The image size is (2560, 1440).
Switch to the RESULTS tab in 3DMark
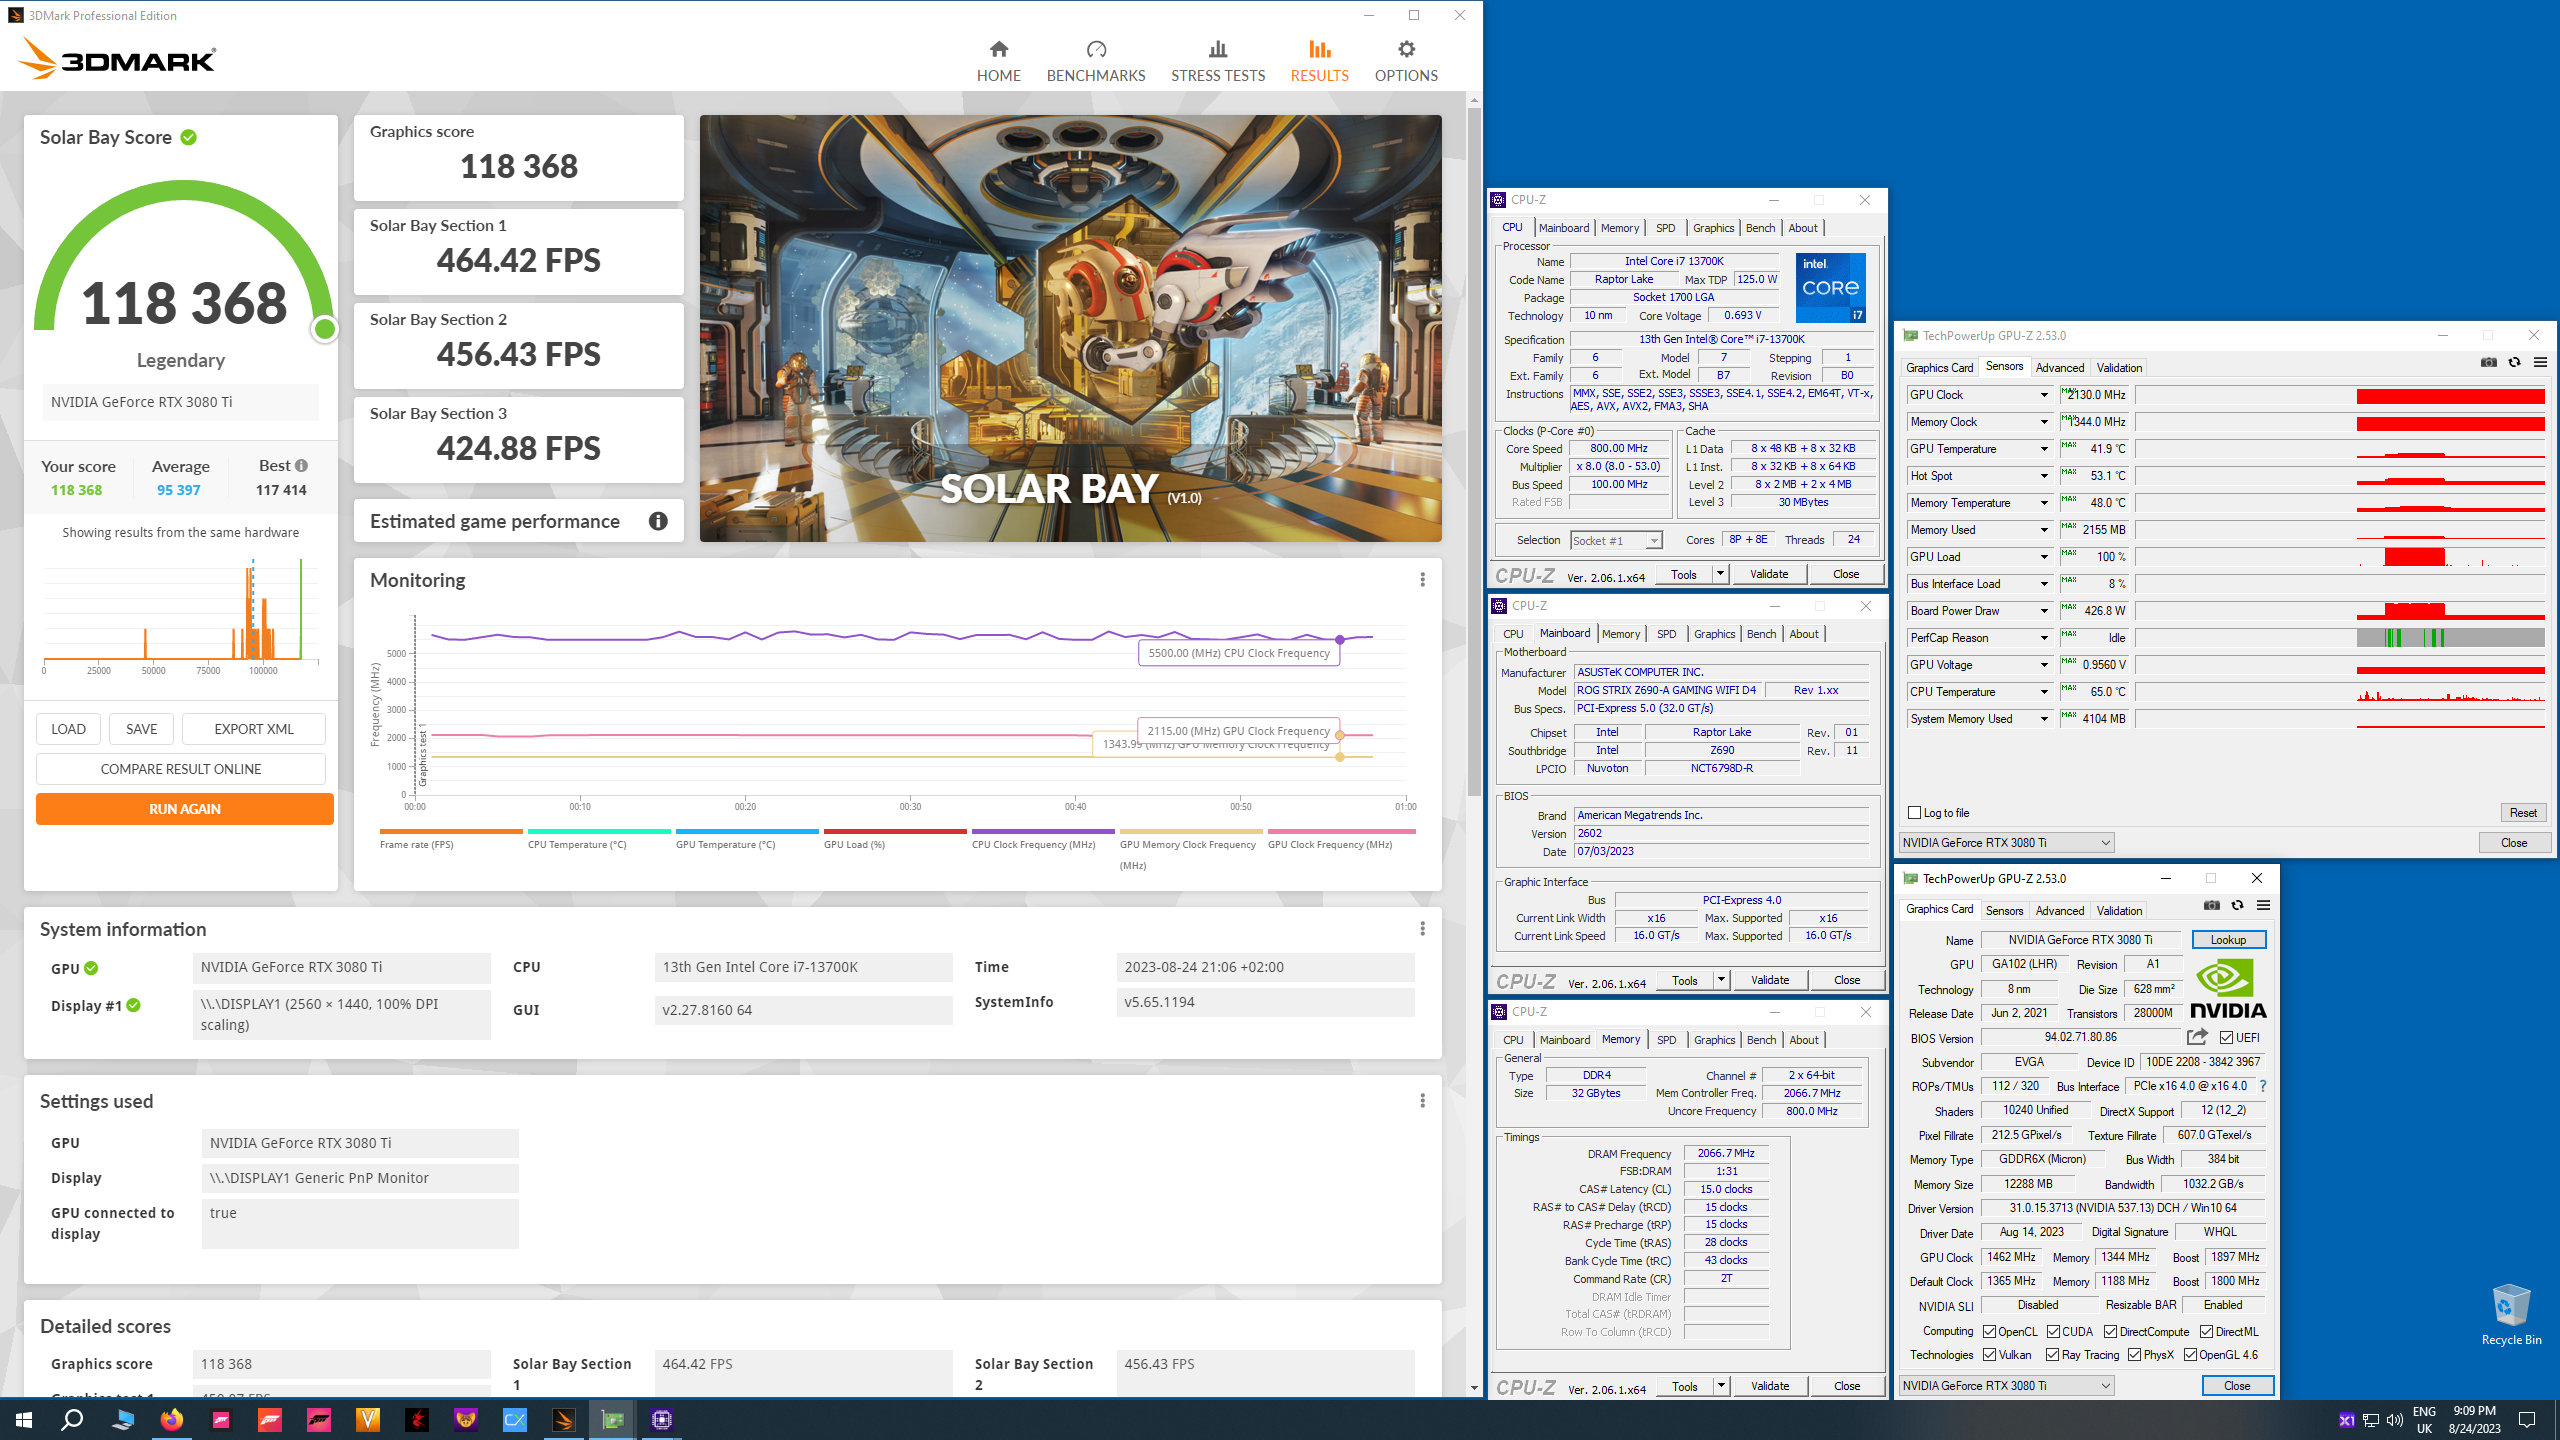(1319, 62)
